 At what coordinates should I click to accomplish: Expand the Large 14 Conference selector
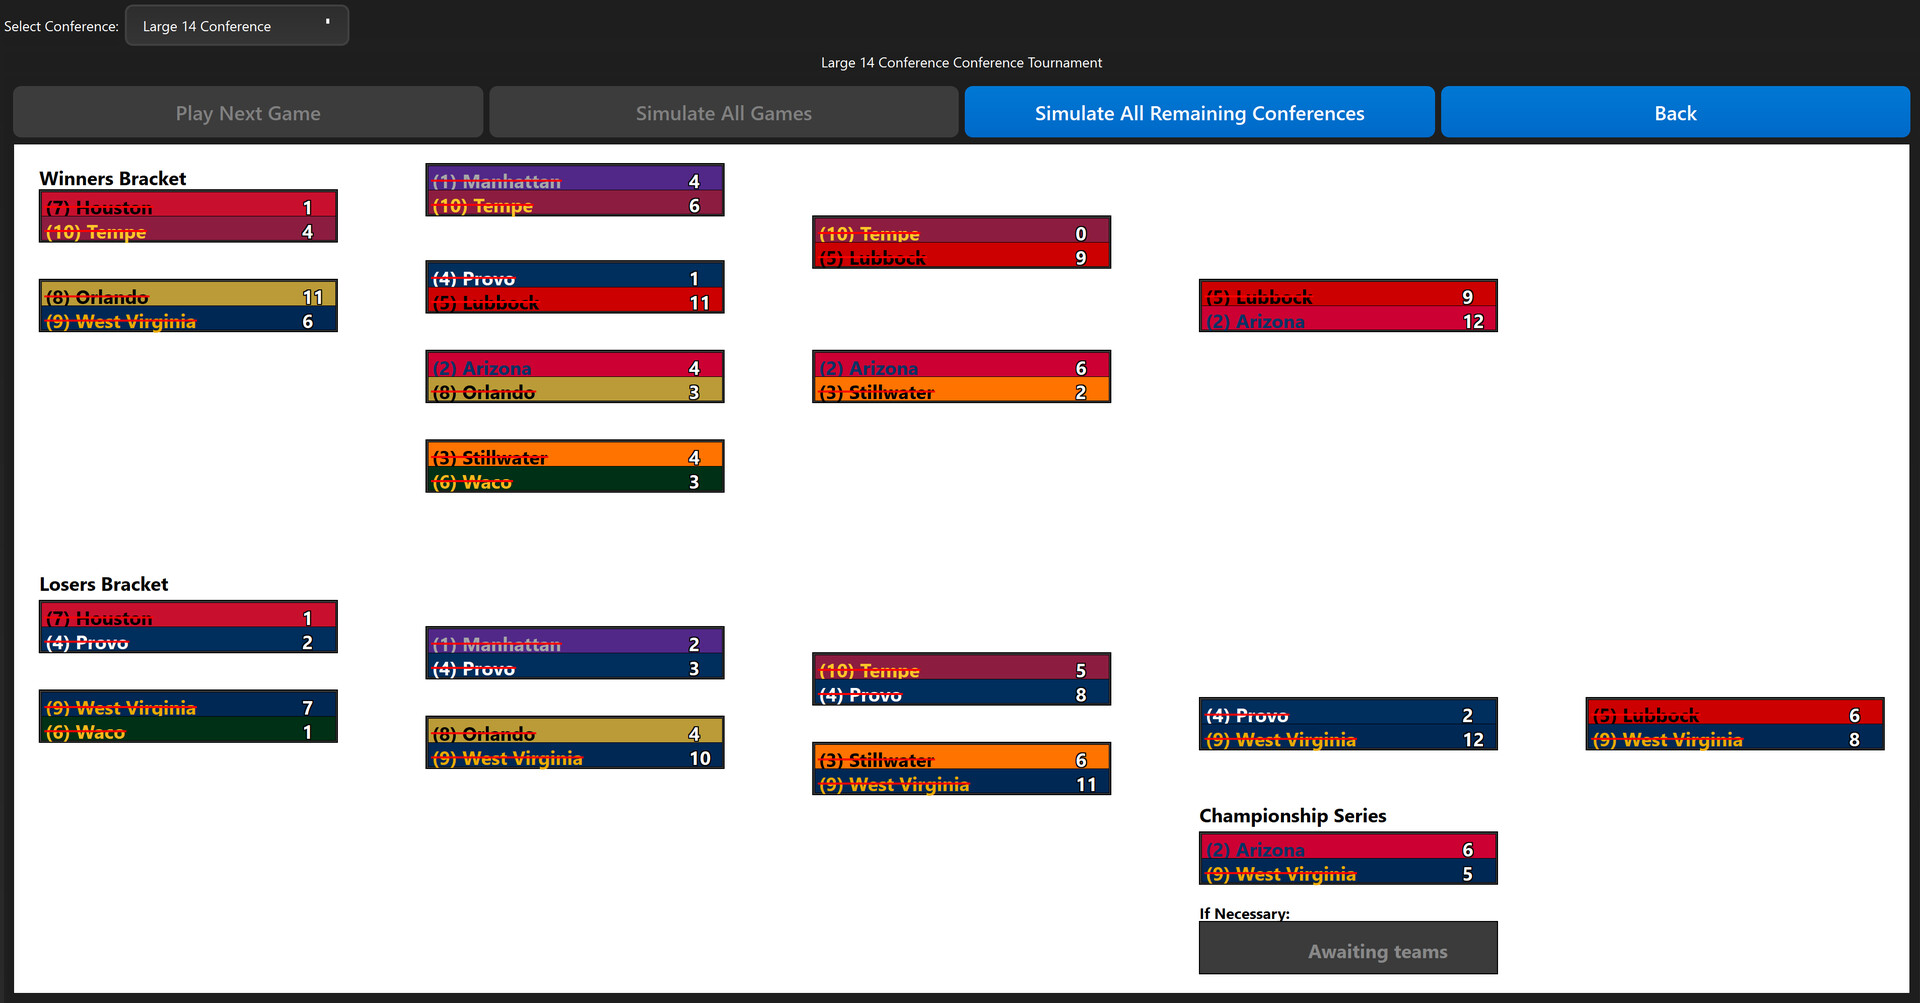(x=236, y=25)
